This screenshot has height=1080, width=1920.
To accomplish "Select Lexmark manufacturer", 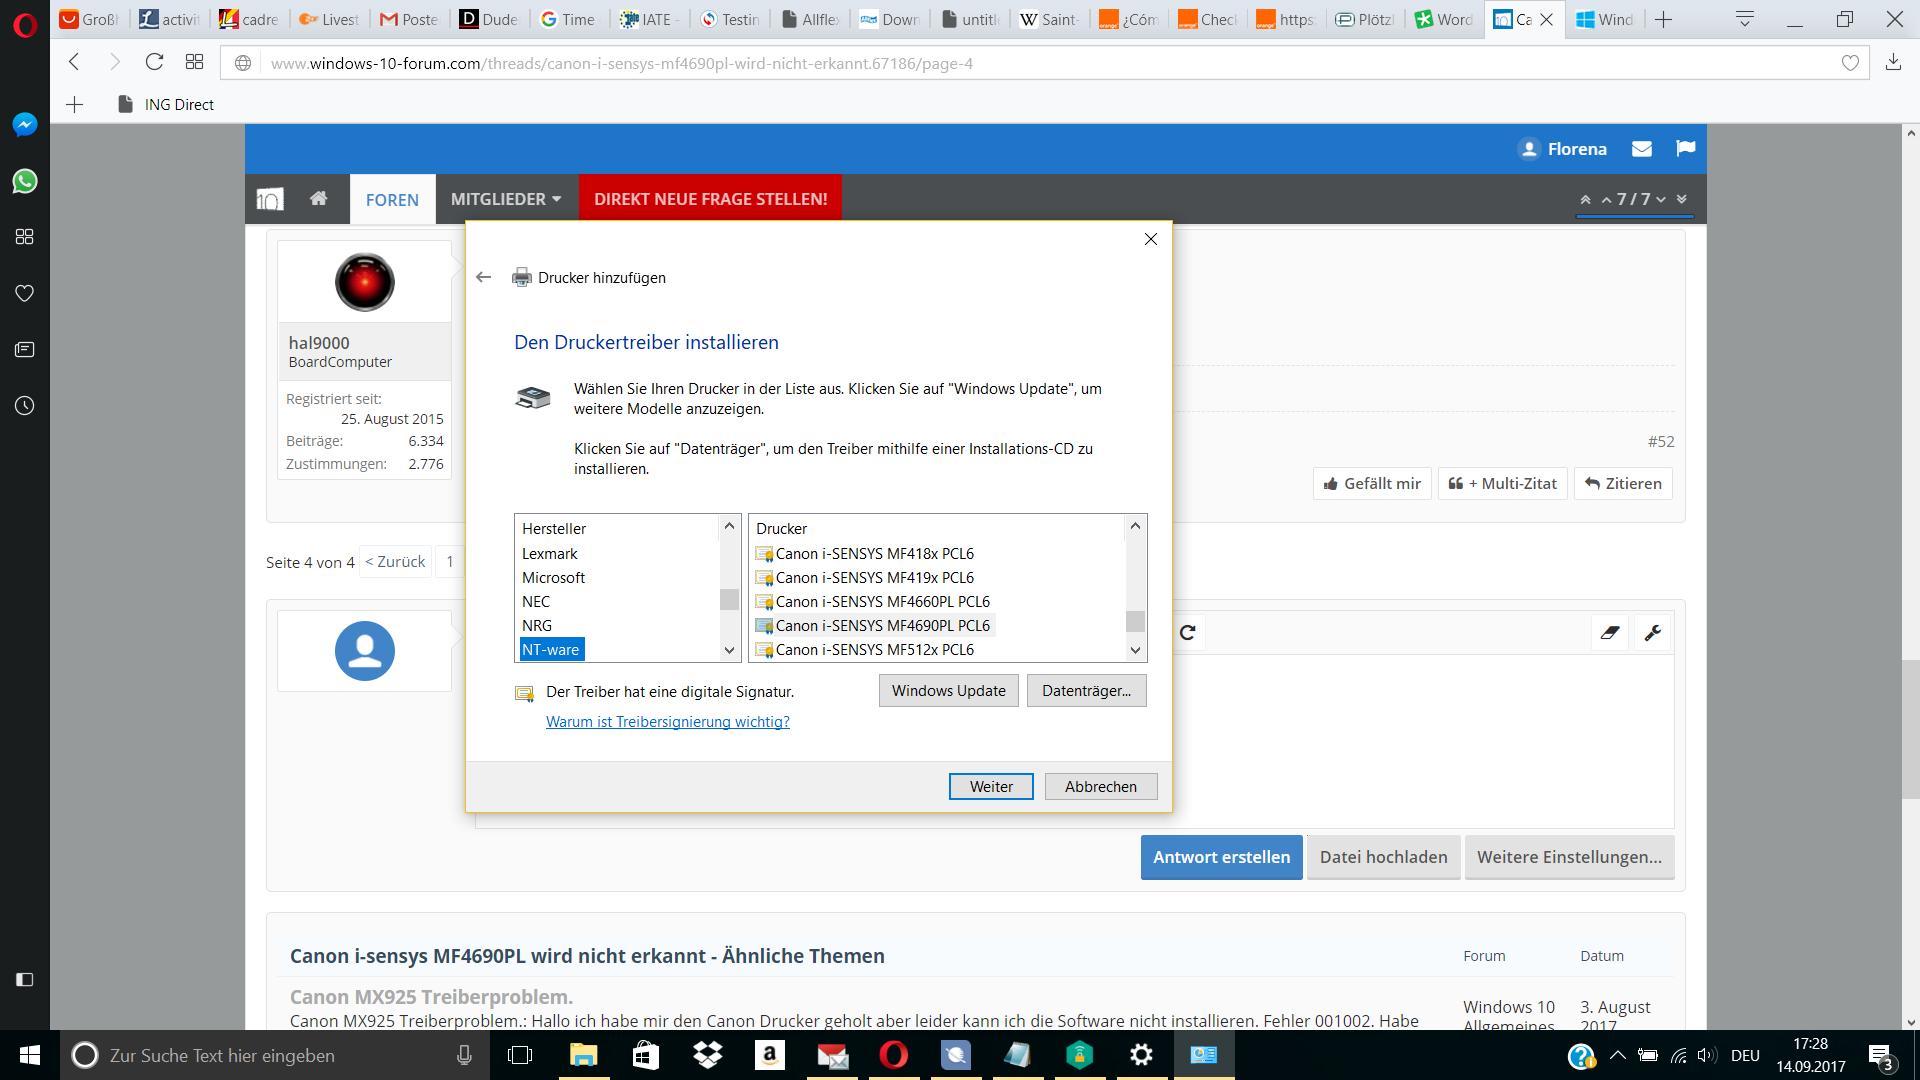I will 550,554.
